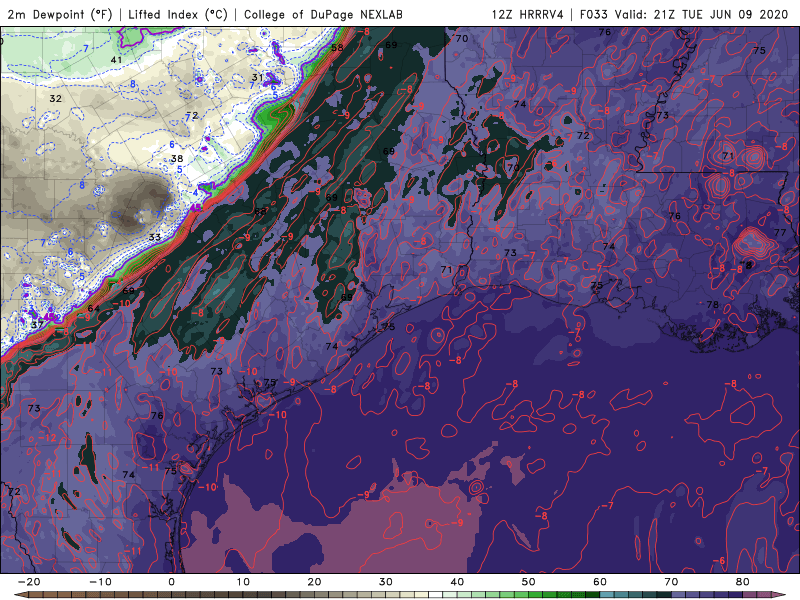This screenshot has width=800, height=600.
Task: Click the dewpoint value 64 on the map
Action: pos(93,308)
